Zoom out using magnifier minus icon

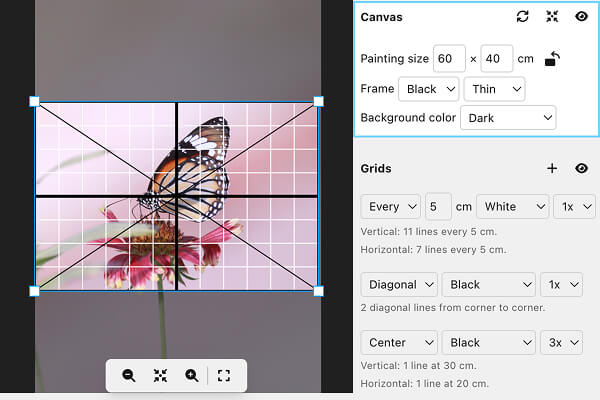pos(129,376)
